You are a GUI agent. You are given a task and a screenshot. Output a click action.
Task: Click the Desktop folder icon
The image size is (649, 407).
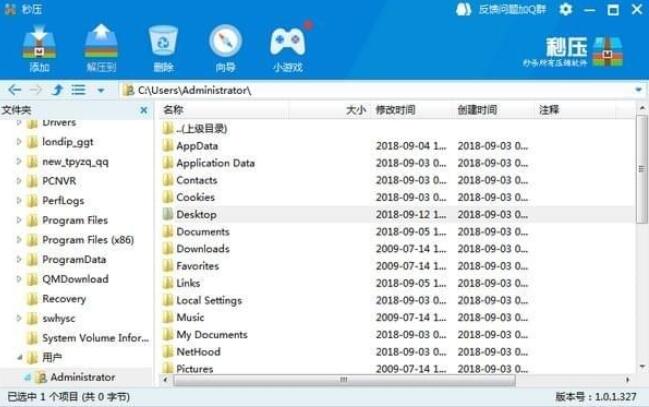[168, 214]
